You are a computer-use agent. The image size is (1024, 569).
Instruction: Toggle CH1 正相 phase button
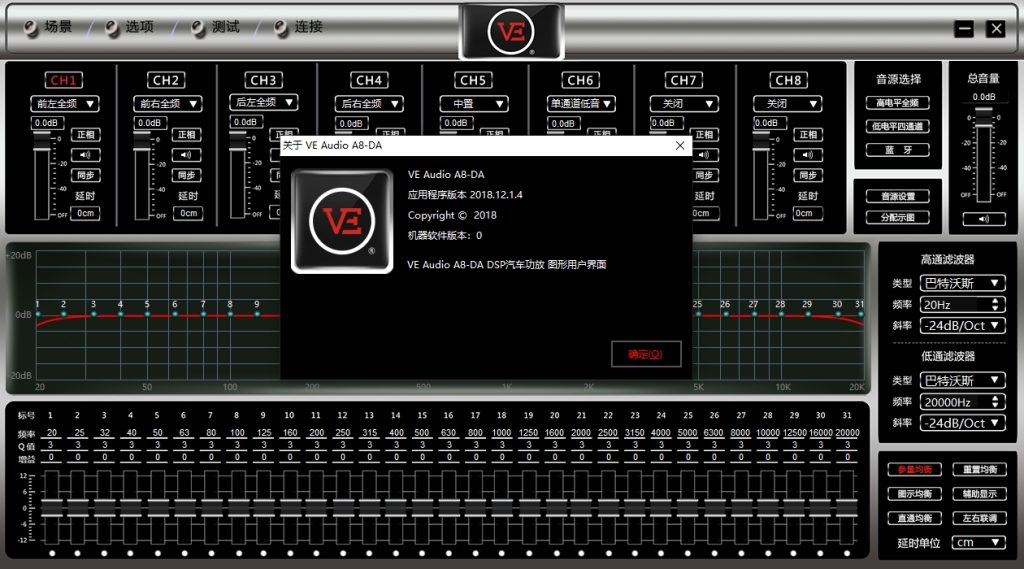point(86,135)
